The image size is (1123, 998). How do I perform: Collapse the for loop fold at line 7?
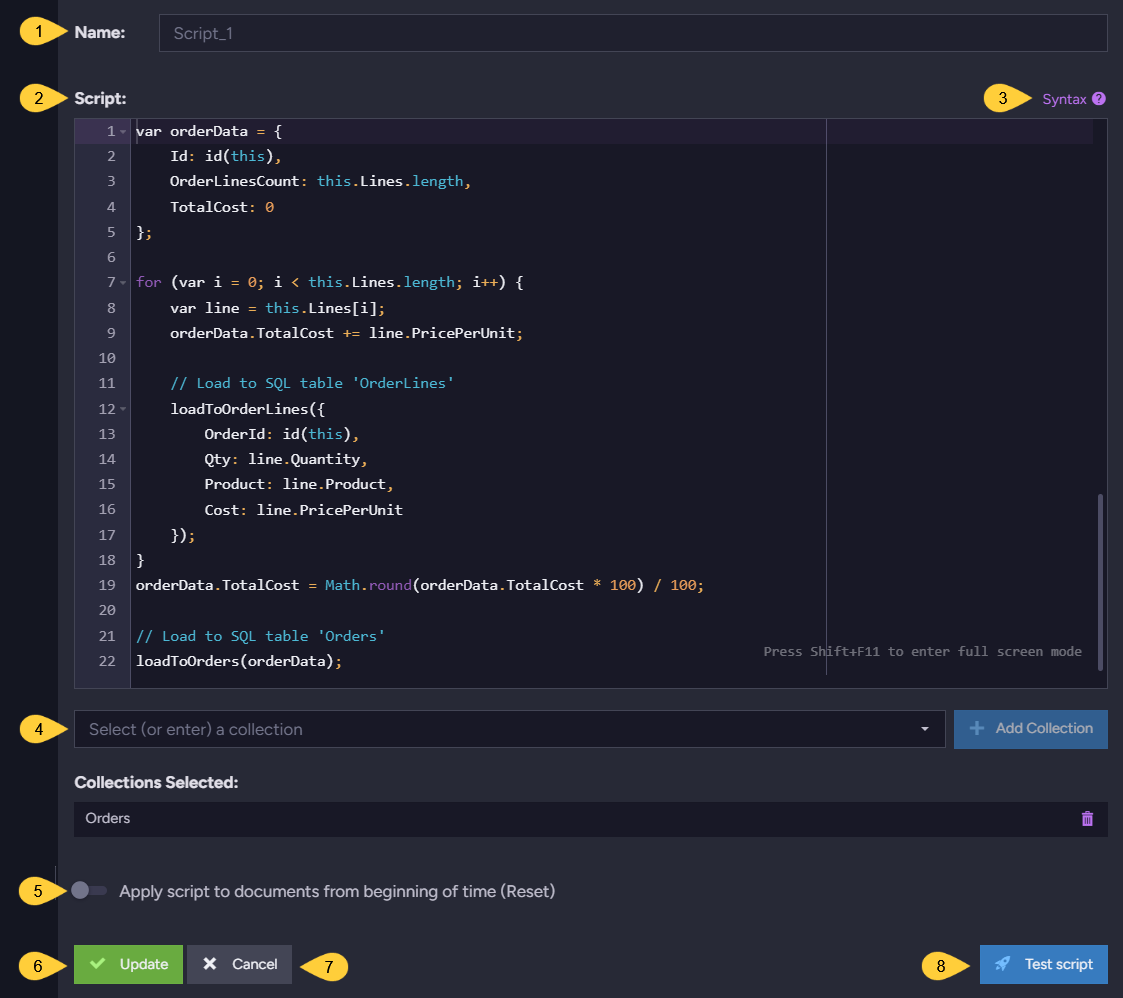[x=123, y=283]
